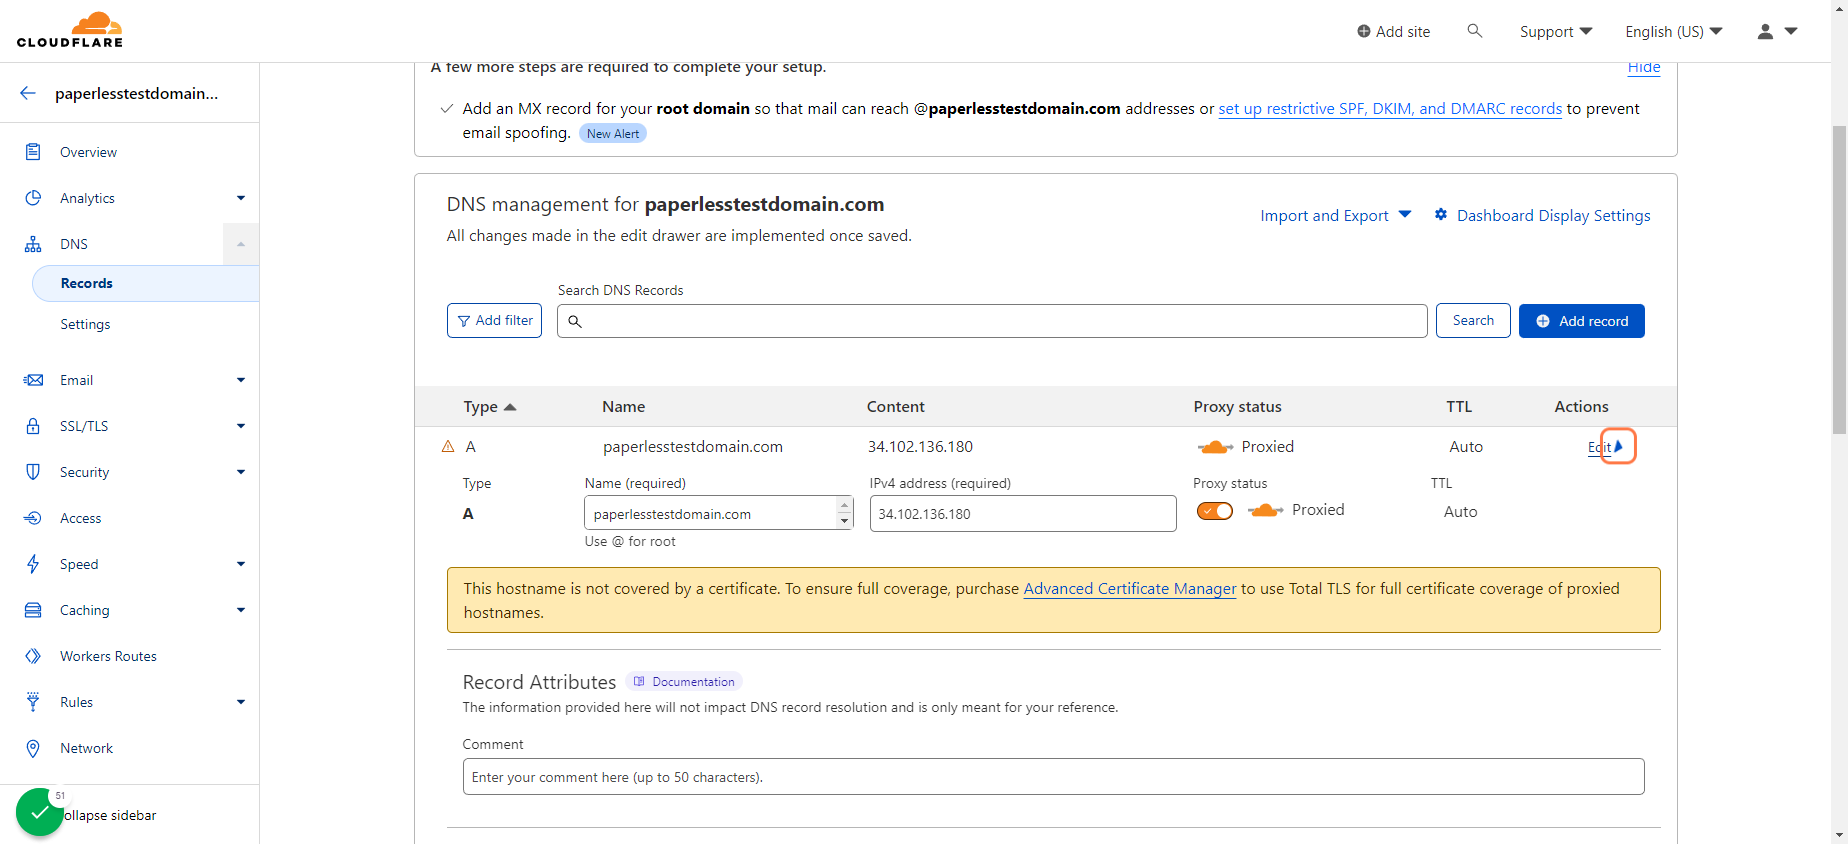
Task: Click the Workers Routes icon
Action: [x=33, y=656]
